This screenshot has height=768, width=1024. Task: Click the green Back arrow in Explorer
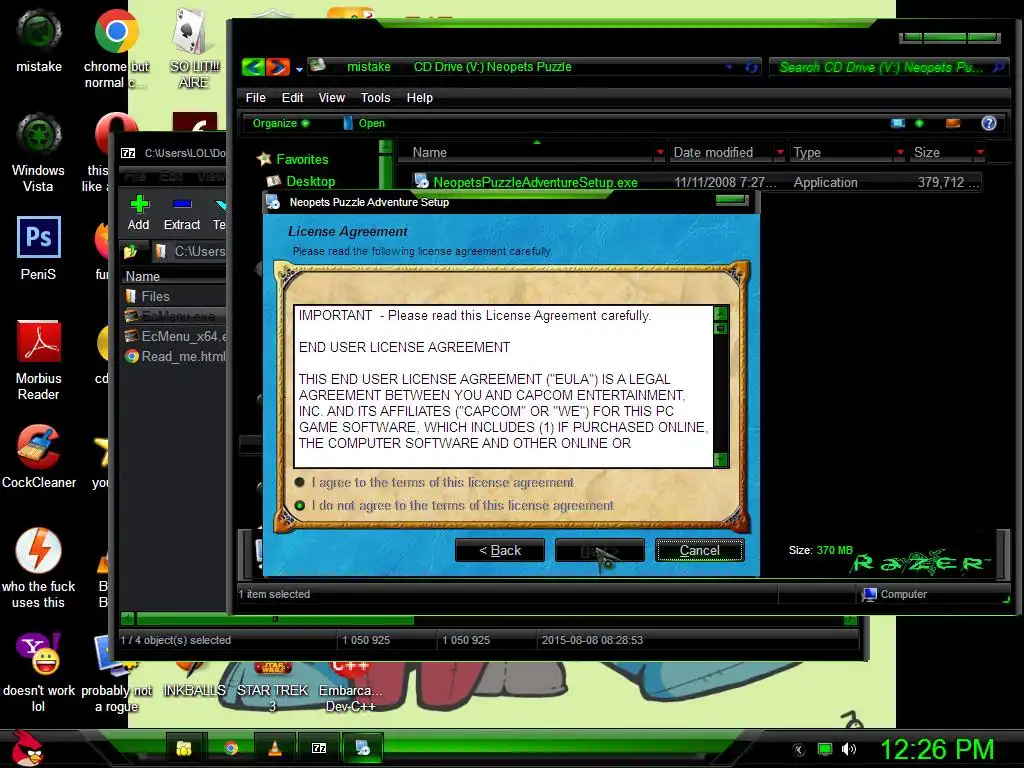point(253,67)
